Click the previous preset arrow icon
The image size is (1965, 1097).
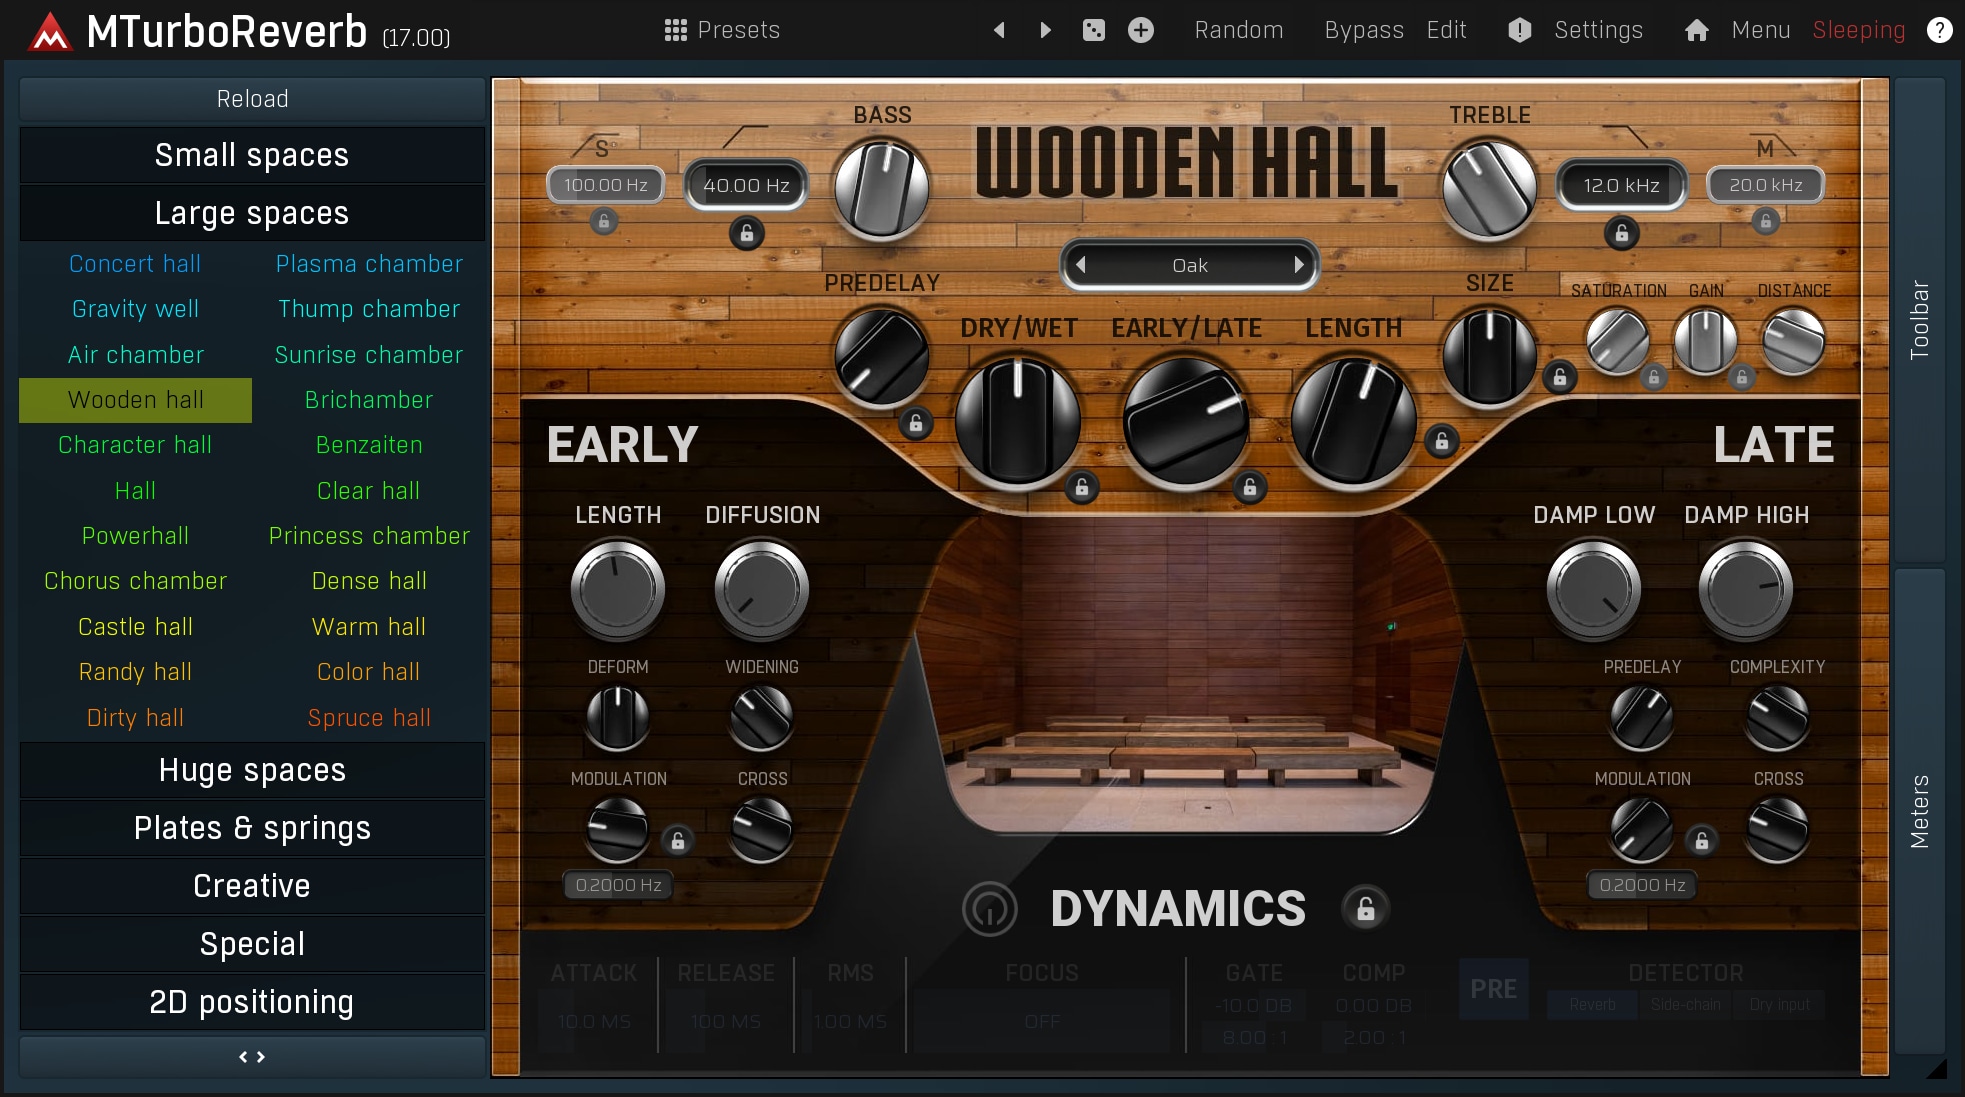(998, 30)
